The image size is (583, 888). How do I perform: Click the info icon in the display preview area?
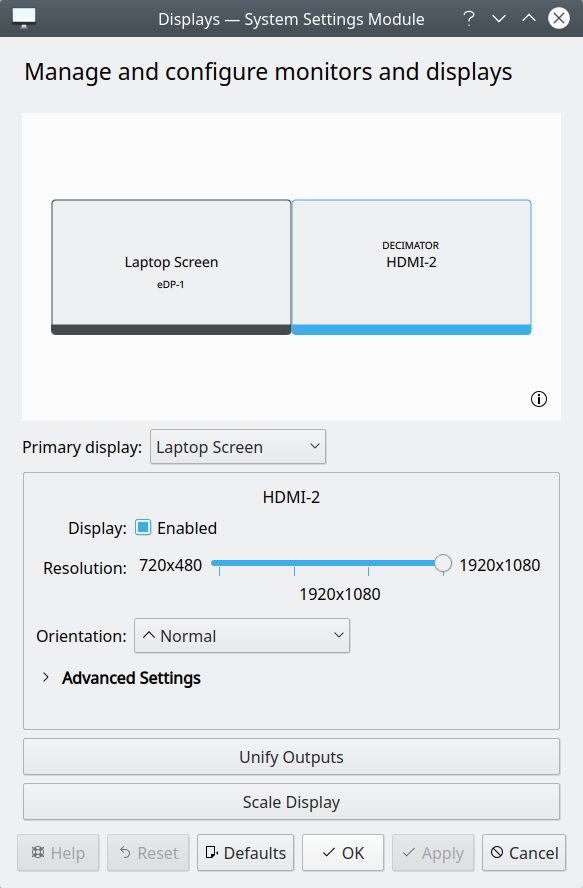pyautogui.click(x=539, y=398)
